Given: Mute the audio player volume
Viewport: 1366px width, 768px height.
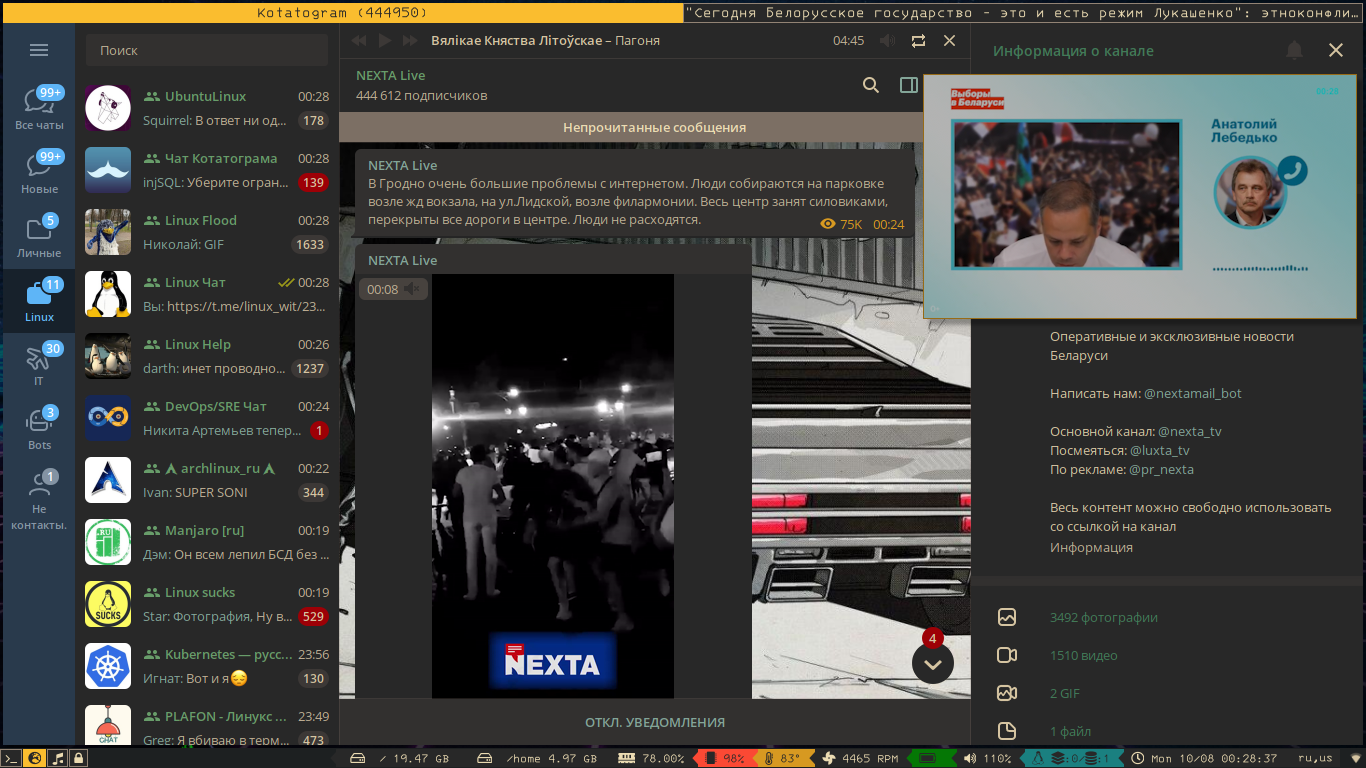Looking at the screenshot, I should (887, 41).
